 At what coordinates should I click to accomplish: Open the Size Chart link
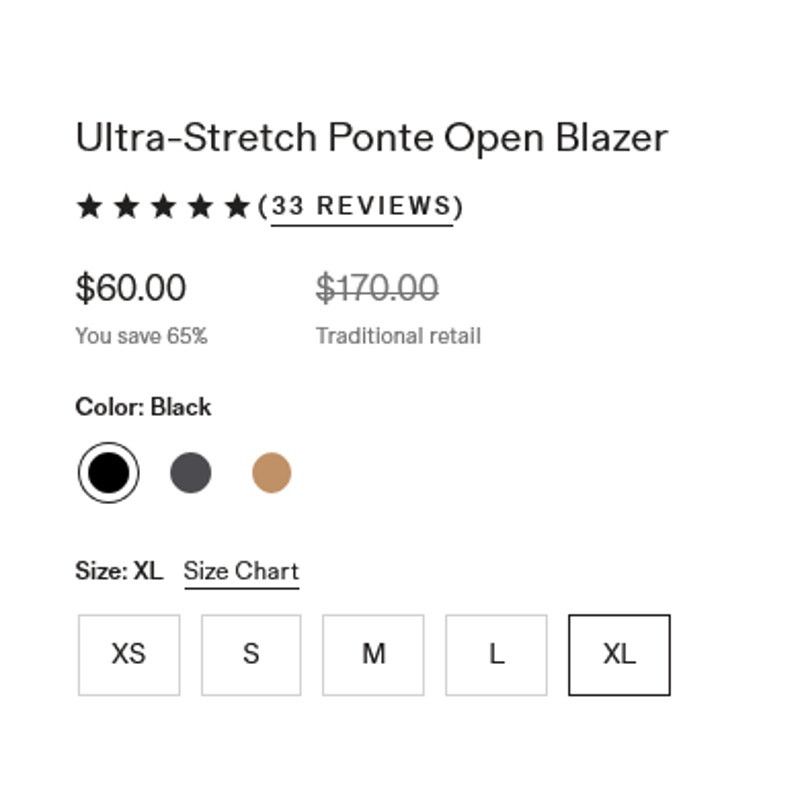point(241,571)
